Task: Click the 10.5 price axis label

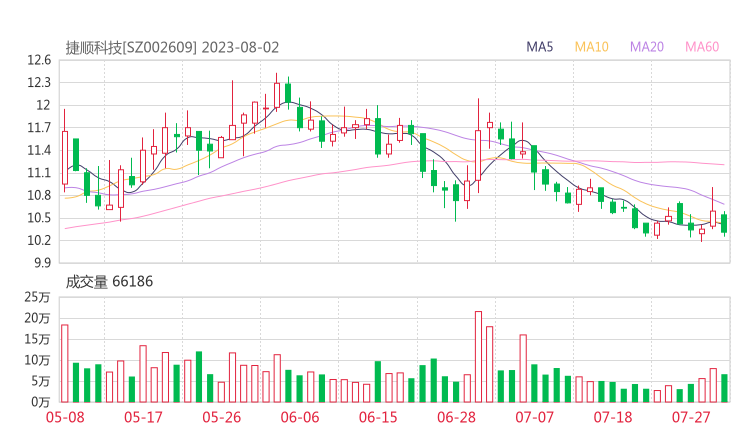Action: point(39,218)
